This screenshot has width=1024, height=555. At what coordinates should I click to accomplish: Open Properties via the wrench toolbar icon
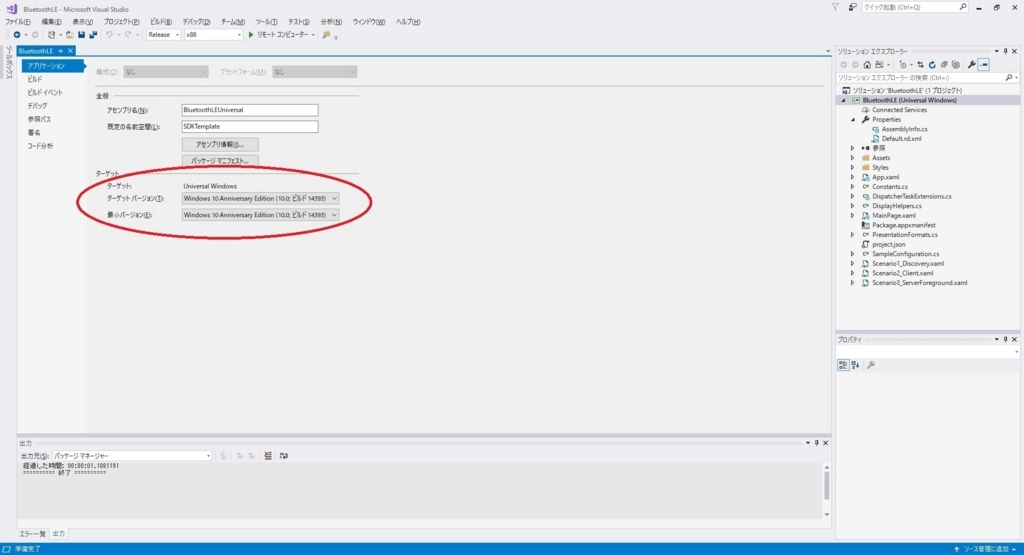(972, 65)
